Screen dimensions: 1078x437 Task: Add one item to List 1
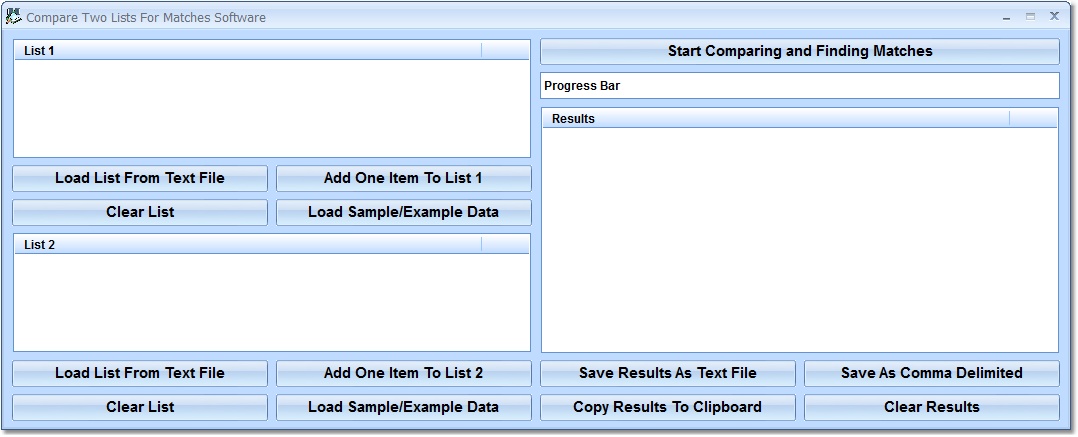(403, 178)
